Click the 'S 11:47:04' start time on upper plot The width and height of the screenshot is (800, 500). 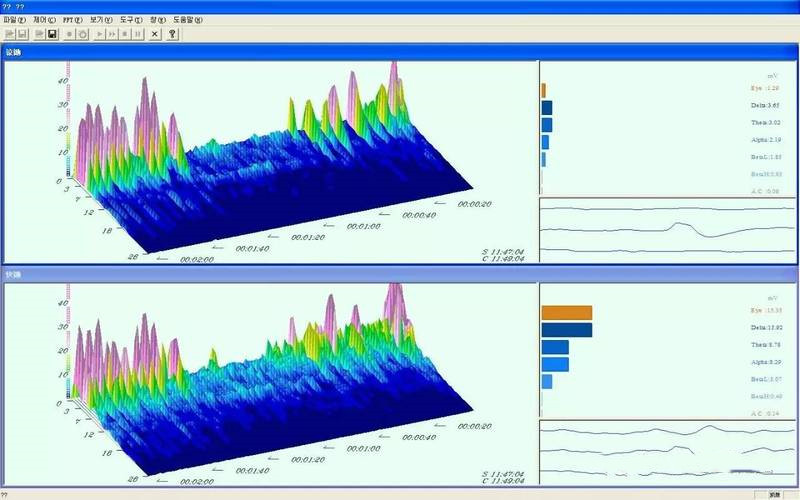point(503,252)
